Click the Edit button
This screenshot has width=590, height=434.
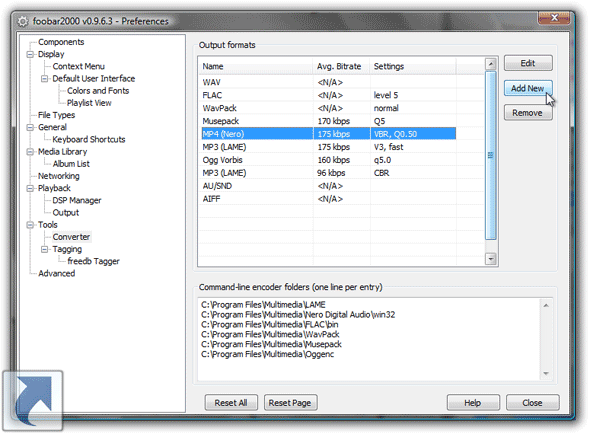click(528, 63)
